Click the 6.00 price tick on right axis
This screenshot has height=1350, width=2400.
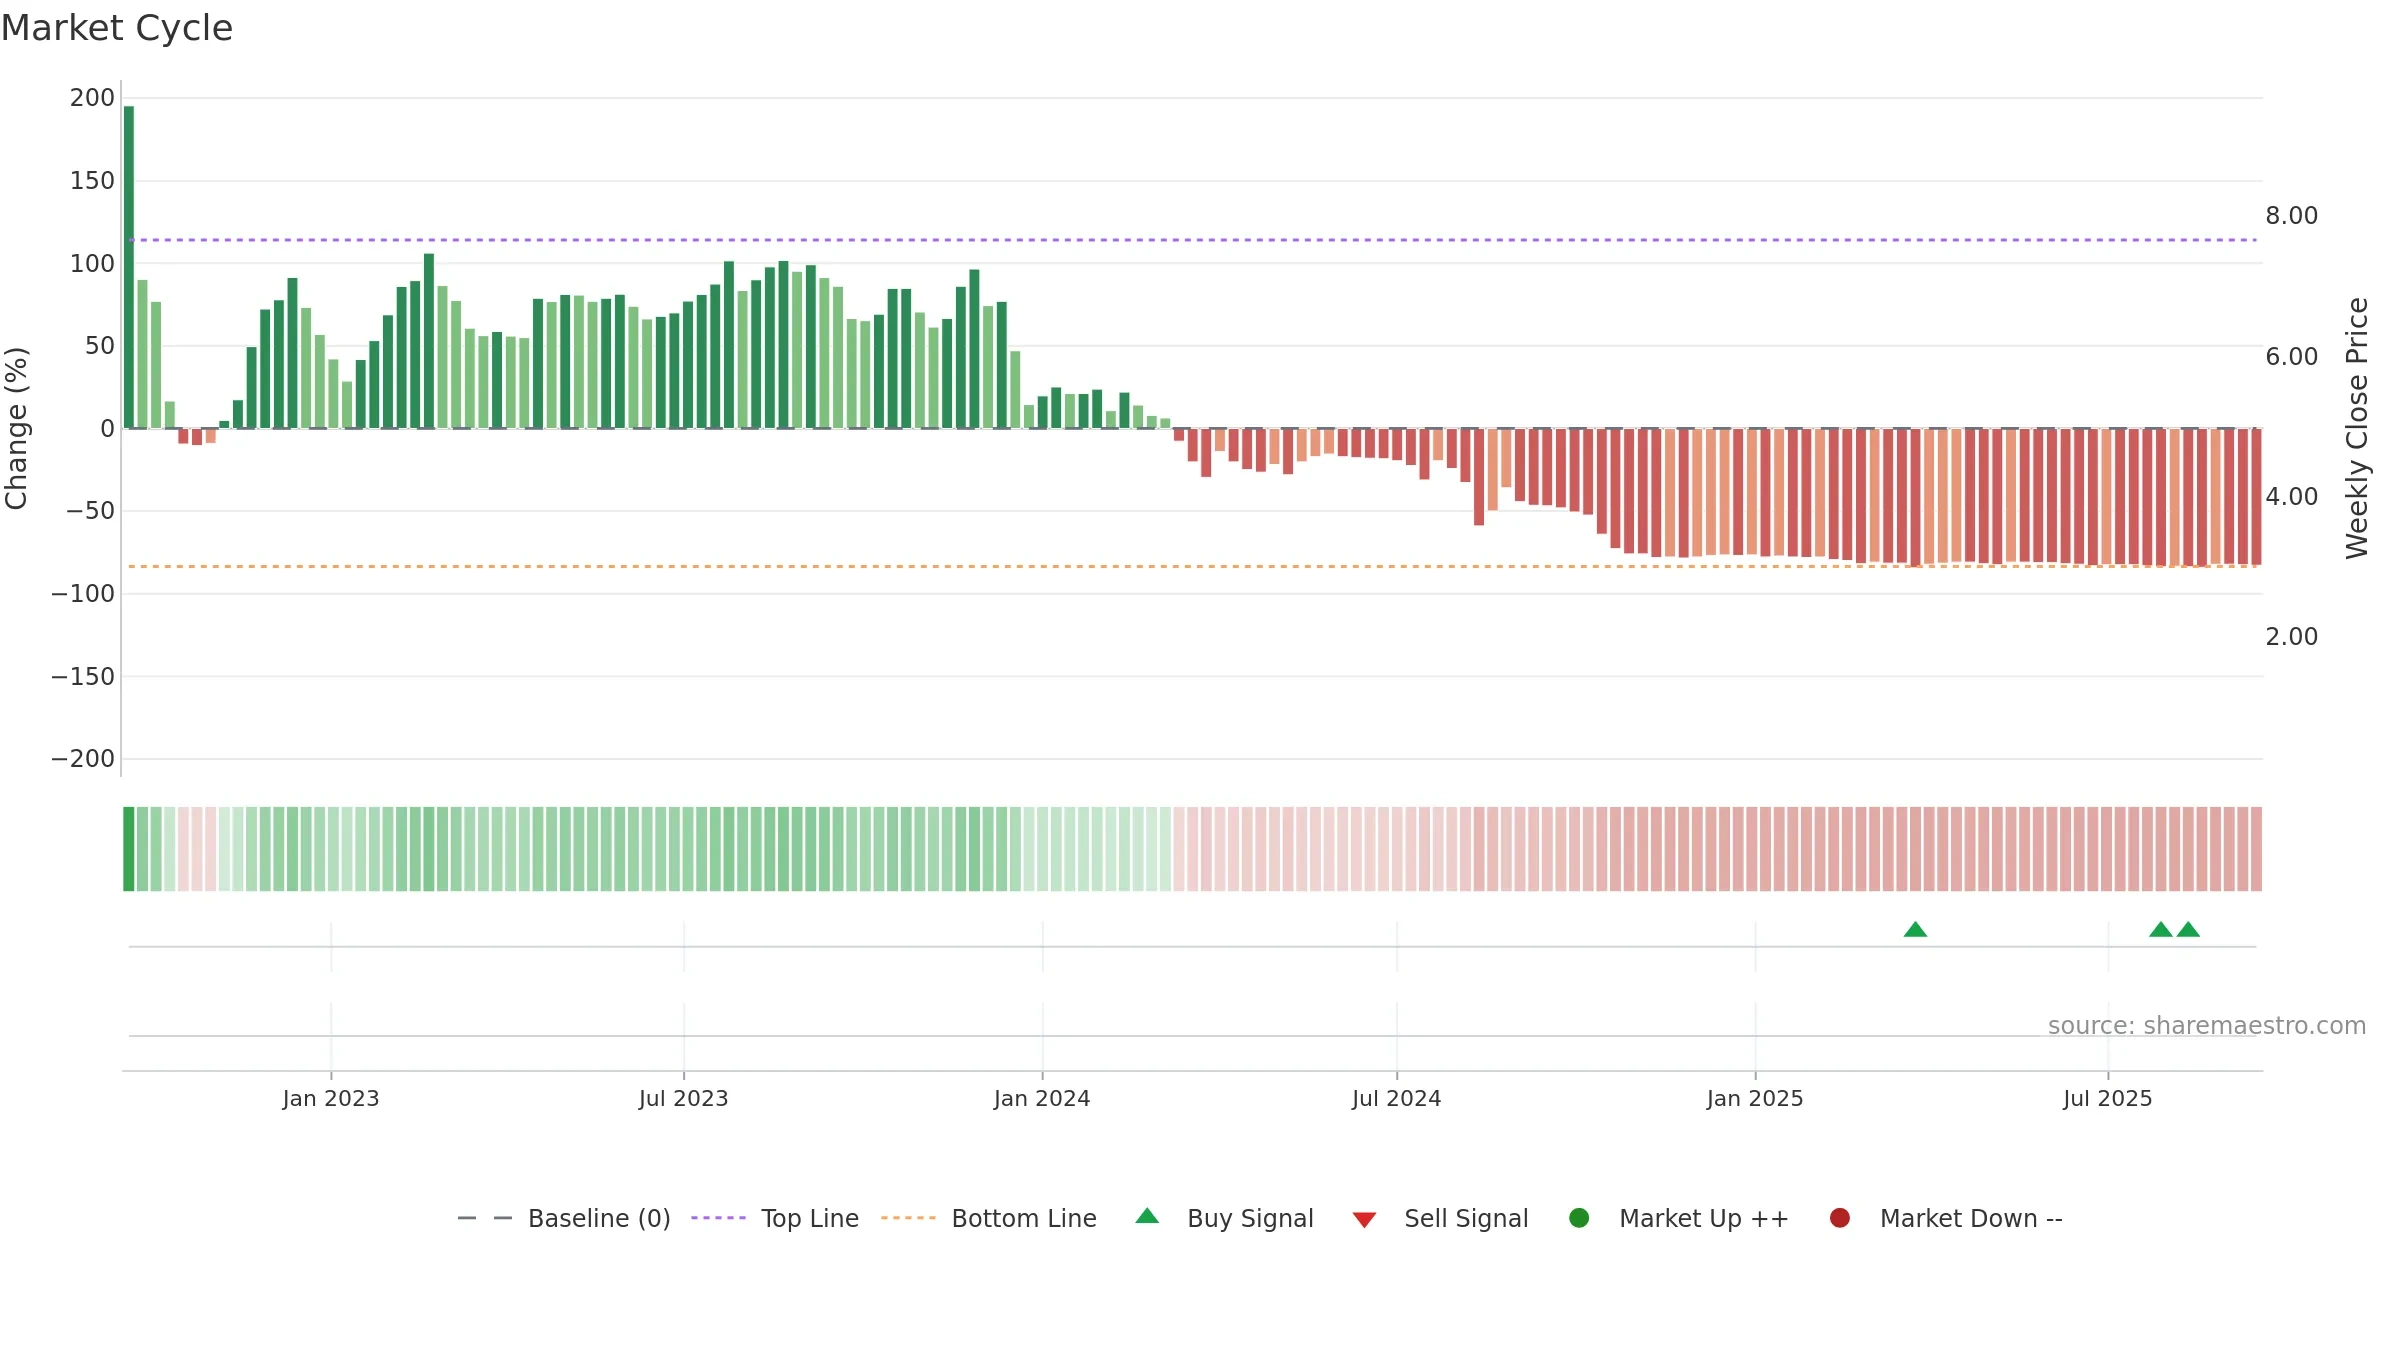click(2292, 357)
